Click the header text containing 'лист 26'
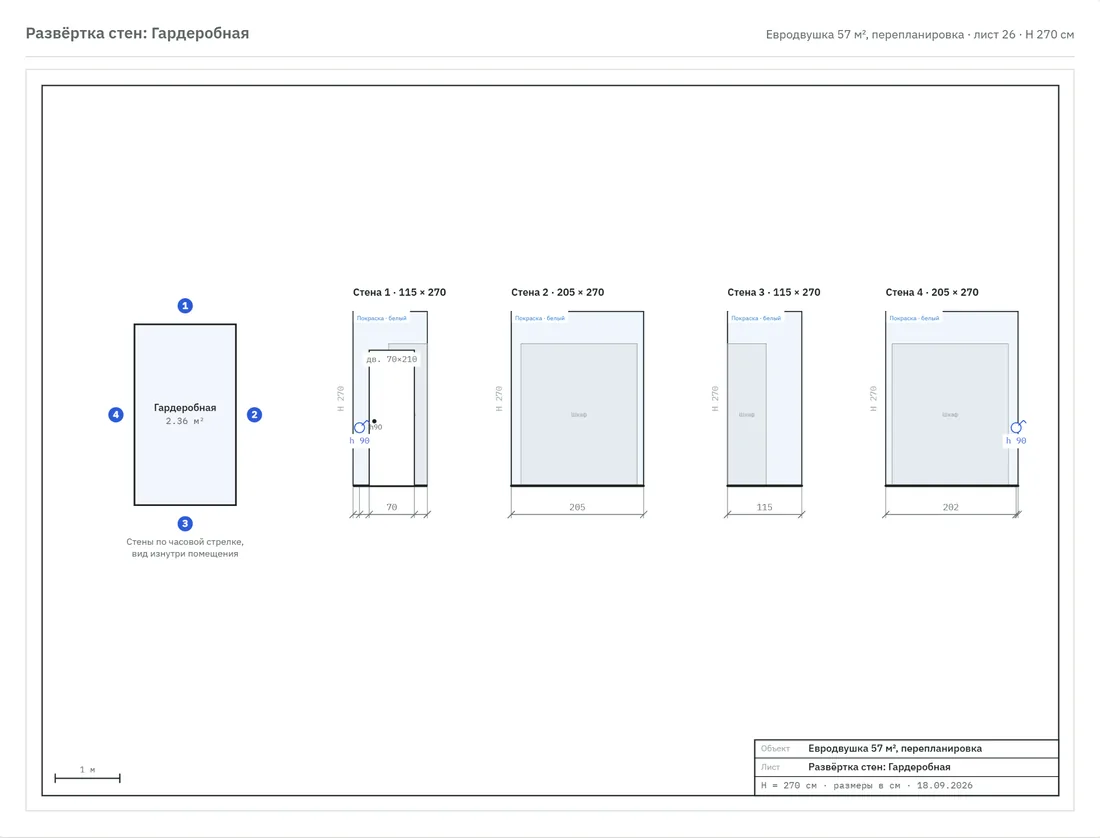Viewport: 1100px width, 838px height. pos(920,34)
